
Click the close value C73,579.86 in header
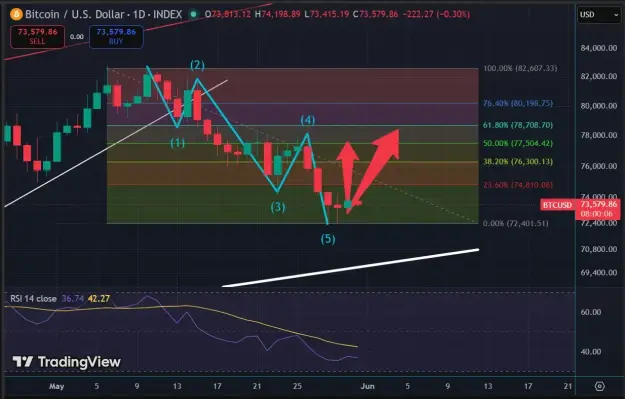375,14
